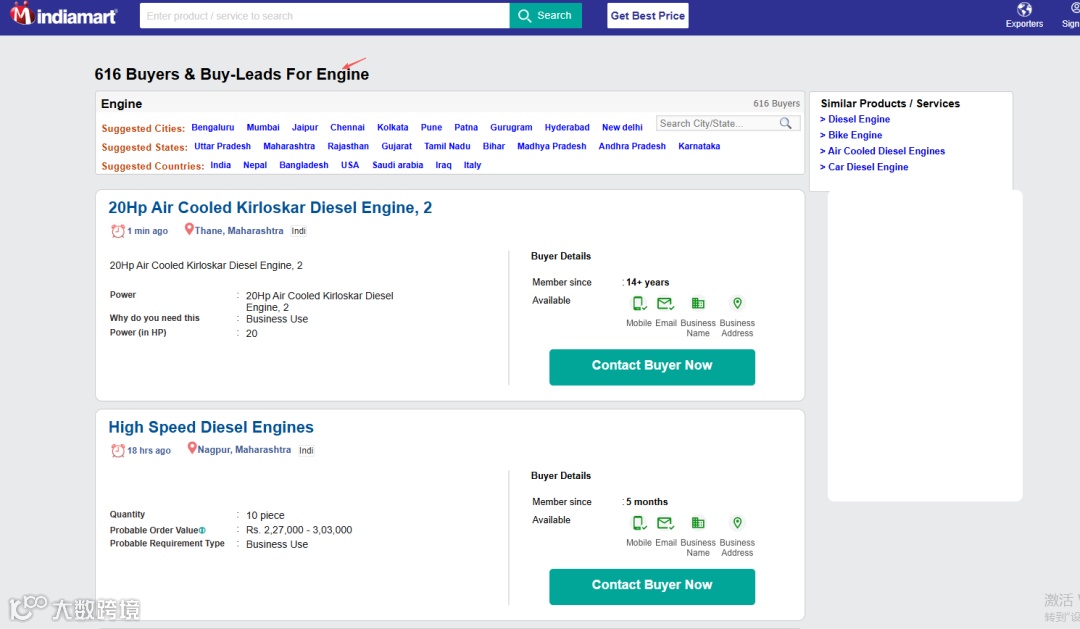Filter by Saudi arabia country
The height and width of the screenshot is (629, 1080).
pos(397,165)
